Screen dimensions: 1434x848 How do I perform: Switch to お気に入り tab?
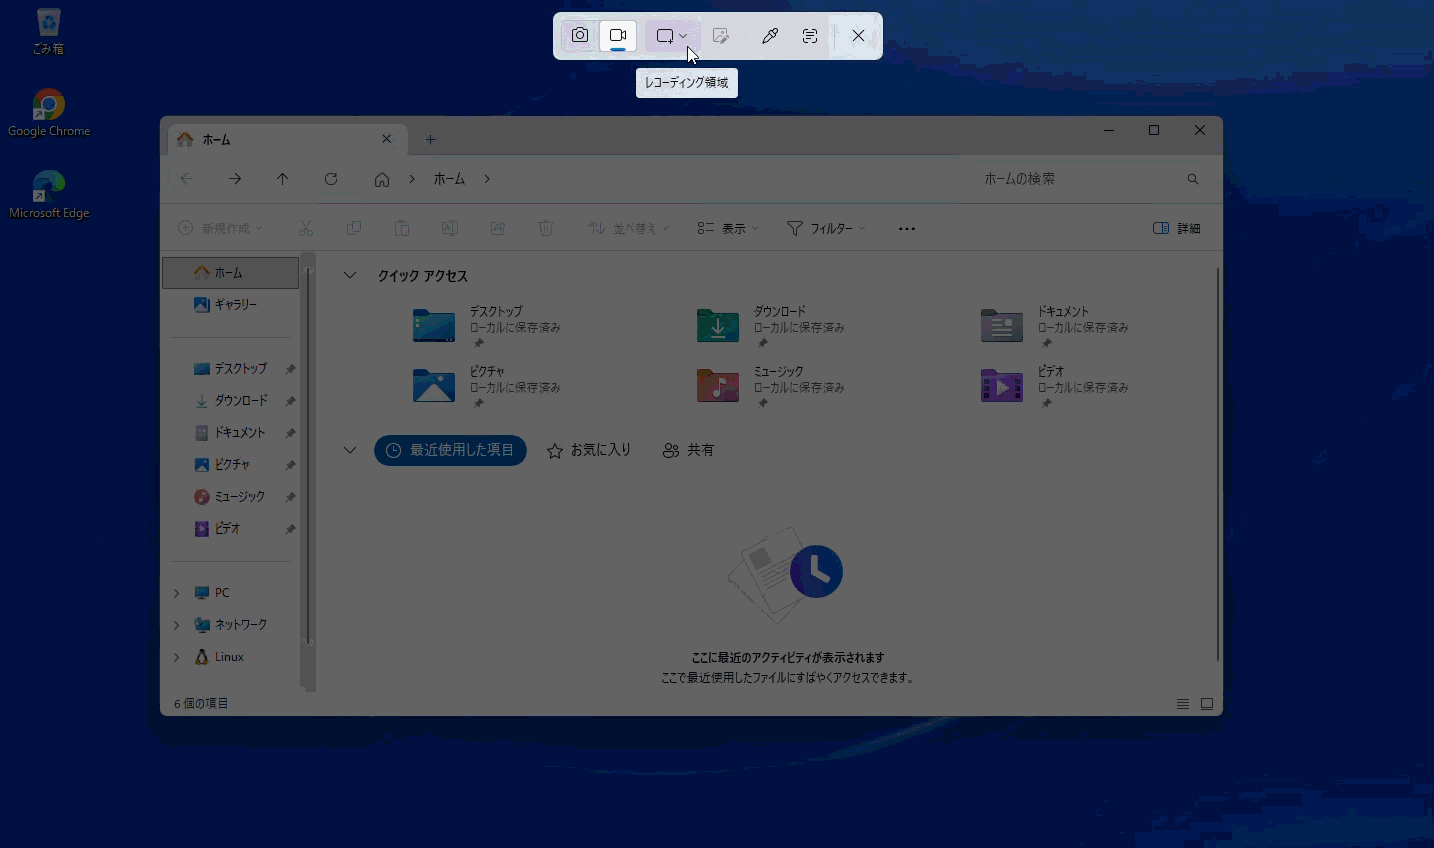[589, 451]
